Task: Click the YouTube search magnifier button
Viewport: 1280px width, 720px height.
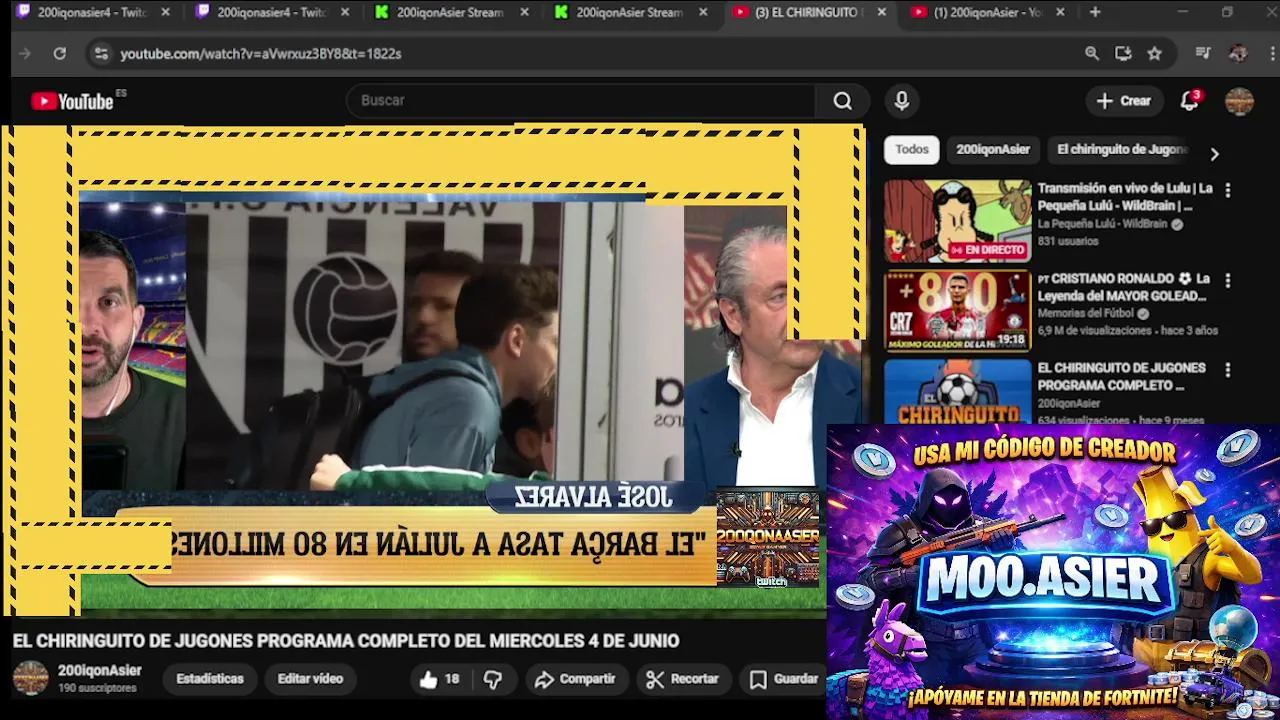Action: 843,101
